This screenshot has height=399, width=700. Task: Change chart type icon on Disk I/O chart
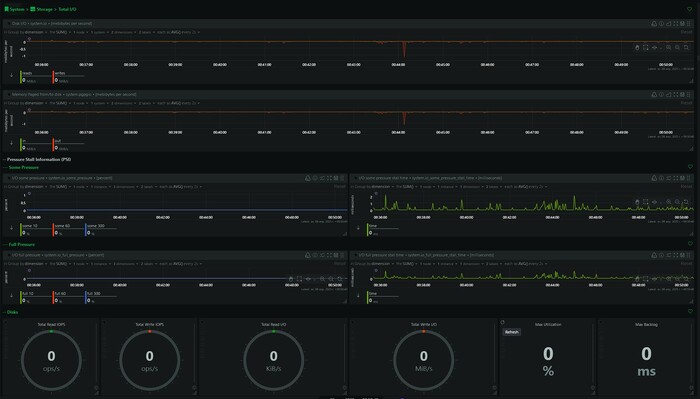click(x=668, y=24)
